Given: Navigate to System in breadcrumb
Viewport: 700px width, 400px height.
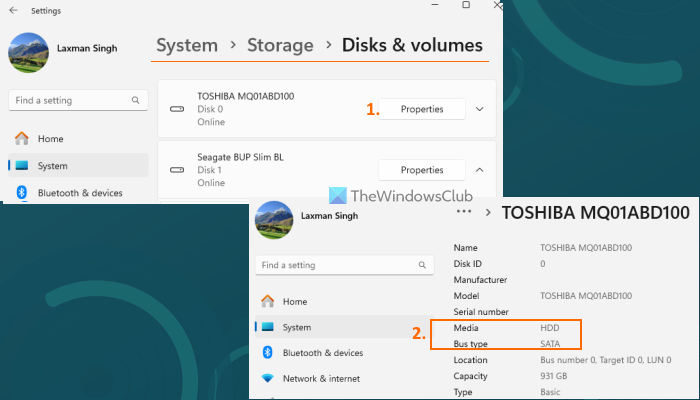Looking at the screenshot, I should click(187, 45).
